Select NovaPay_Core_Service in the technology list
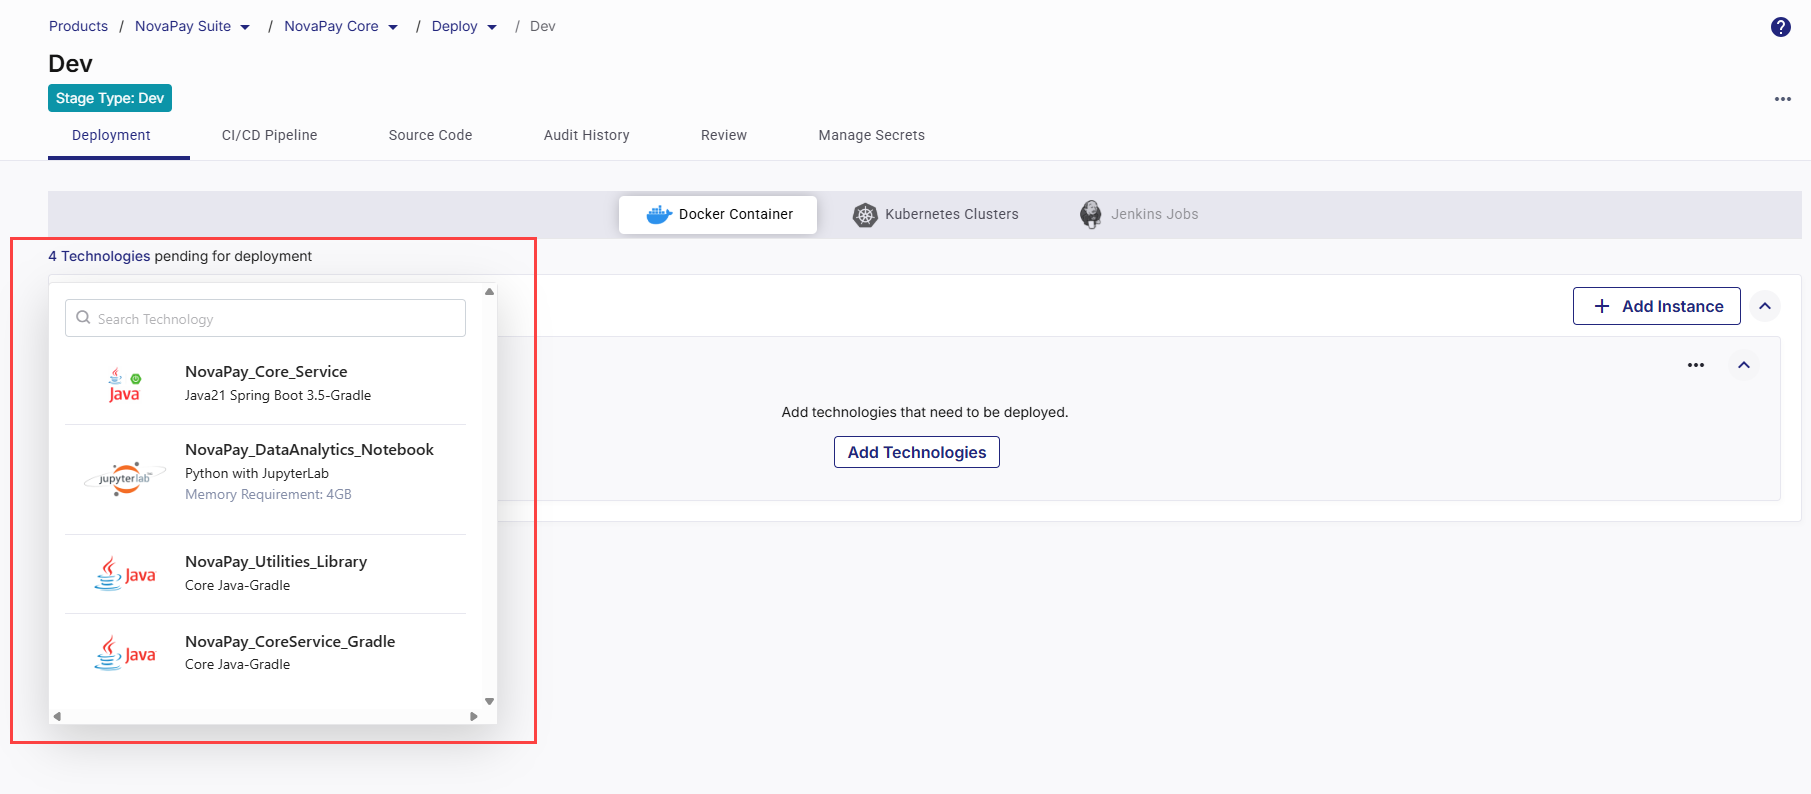1811x794 pixels. pos(265,384)
